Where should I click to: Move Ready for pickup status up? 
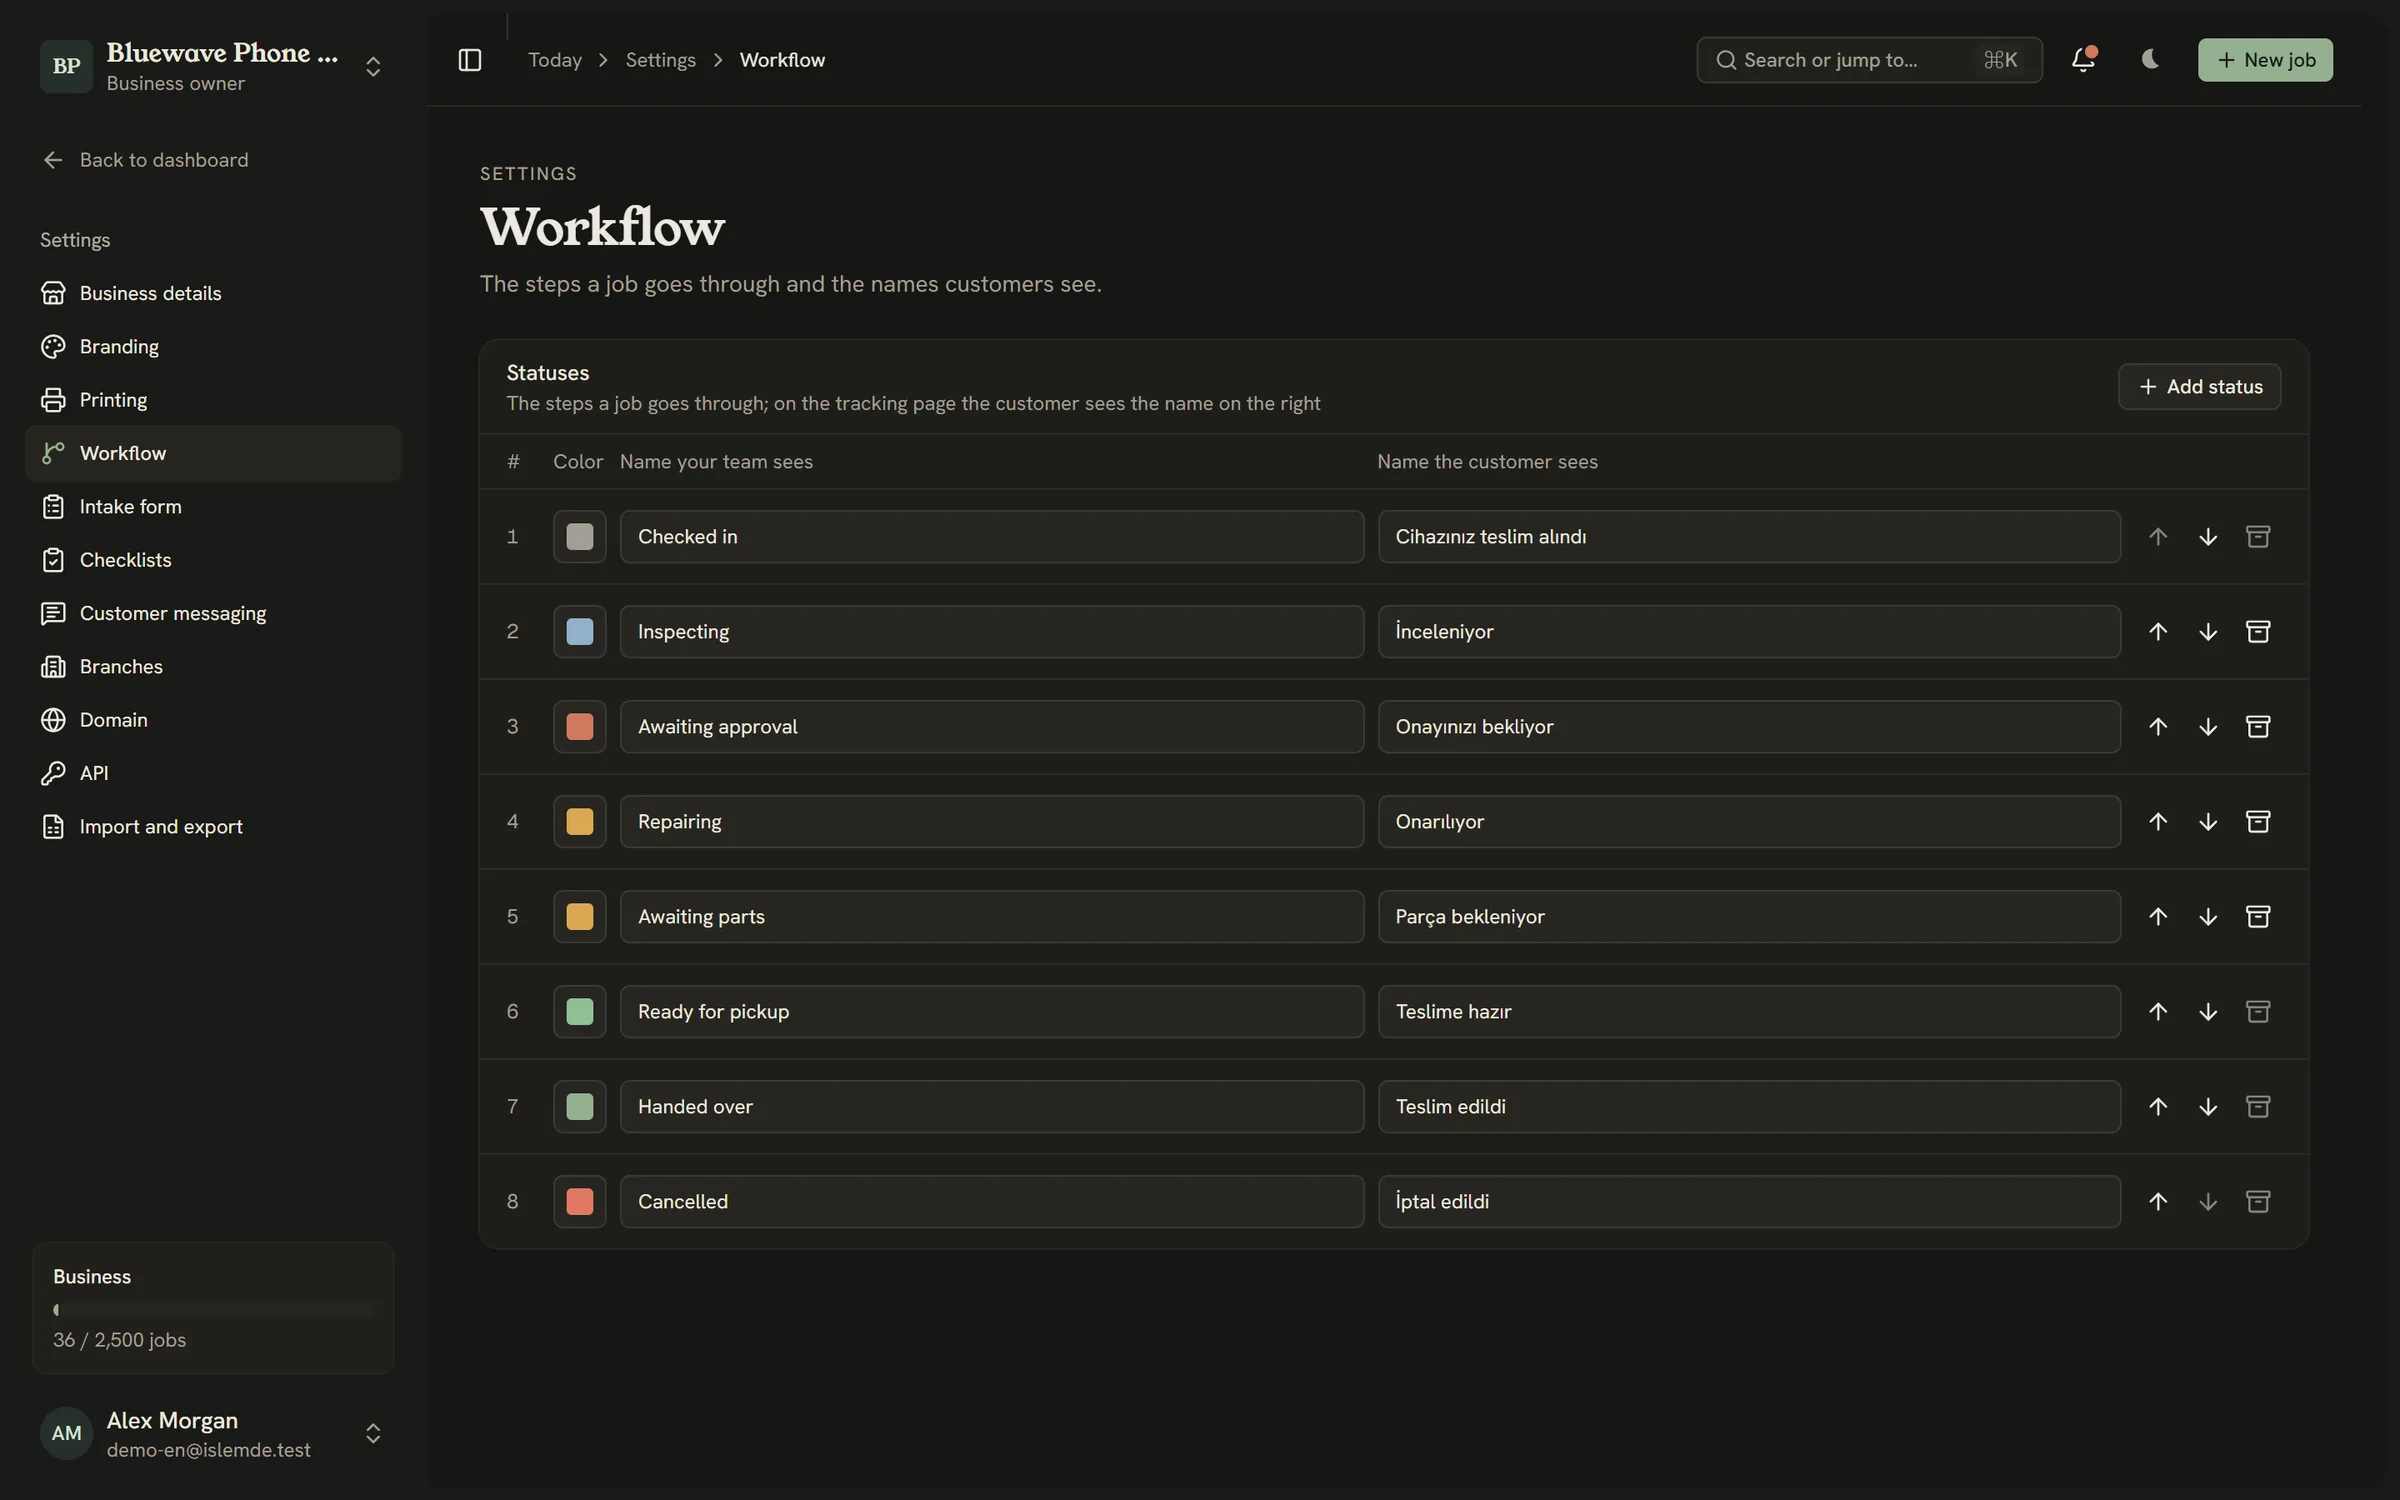(2158, 1012)
